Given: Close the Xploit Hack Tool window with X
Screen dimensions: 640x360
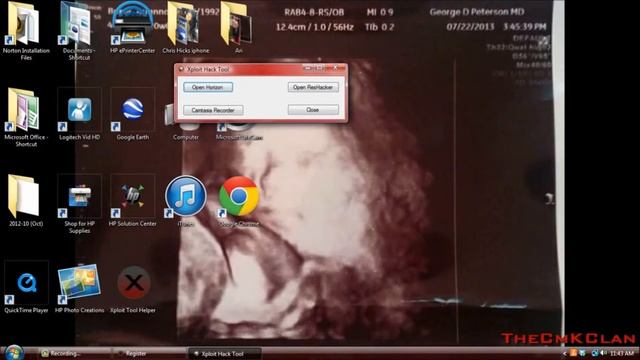Looking at the screenshot, I should point(337,68).
